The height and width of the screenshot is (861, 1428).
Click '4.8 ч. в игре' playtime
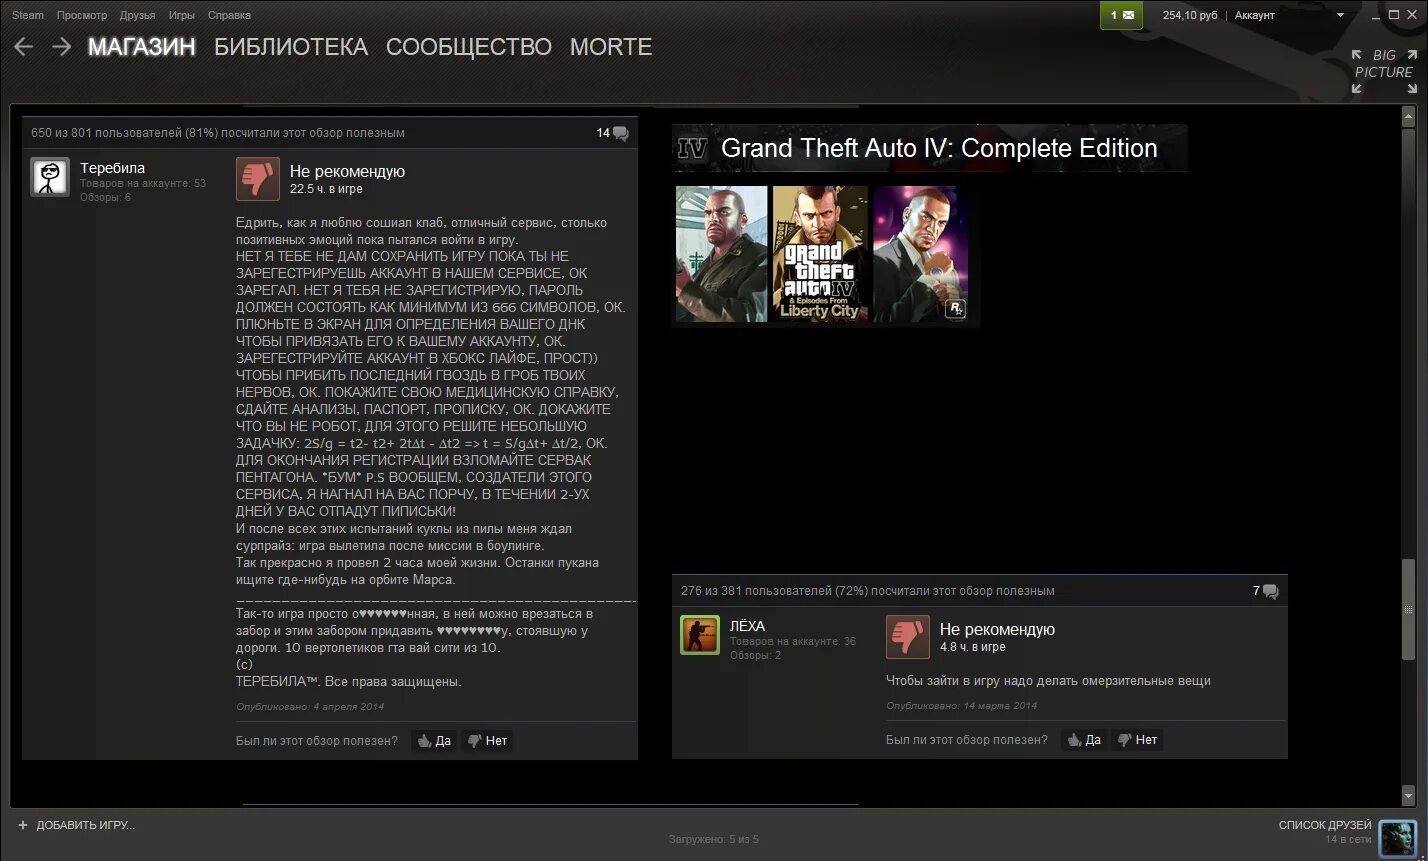point(973,647)
